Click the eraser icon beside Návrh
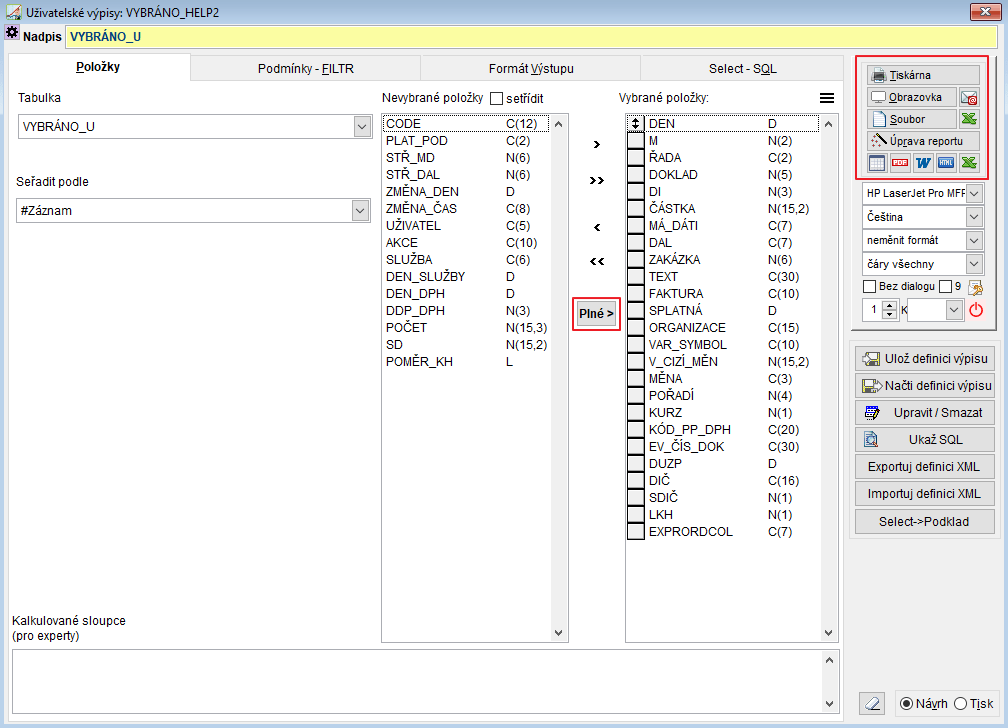The image size is (1008, 728). coord(872,704)
